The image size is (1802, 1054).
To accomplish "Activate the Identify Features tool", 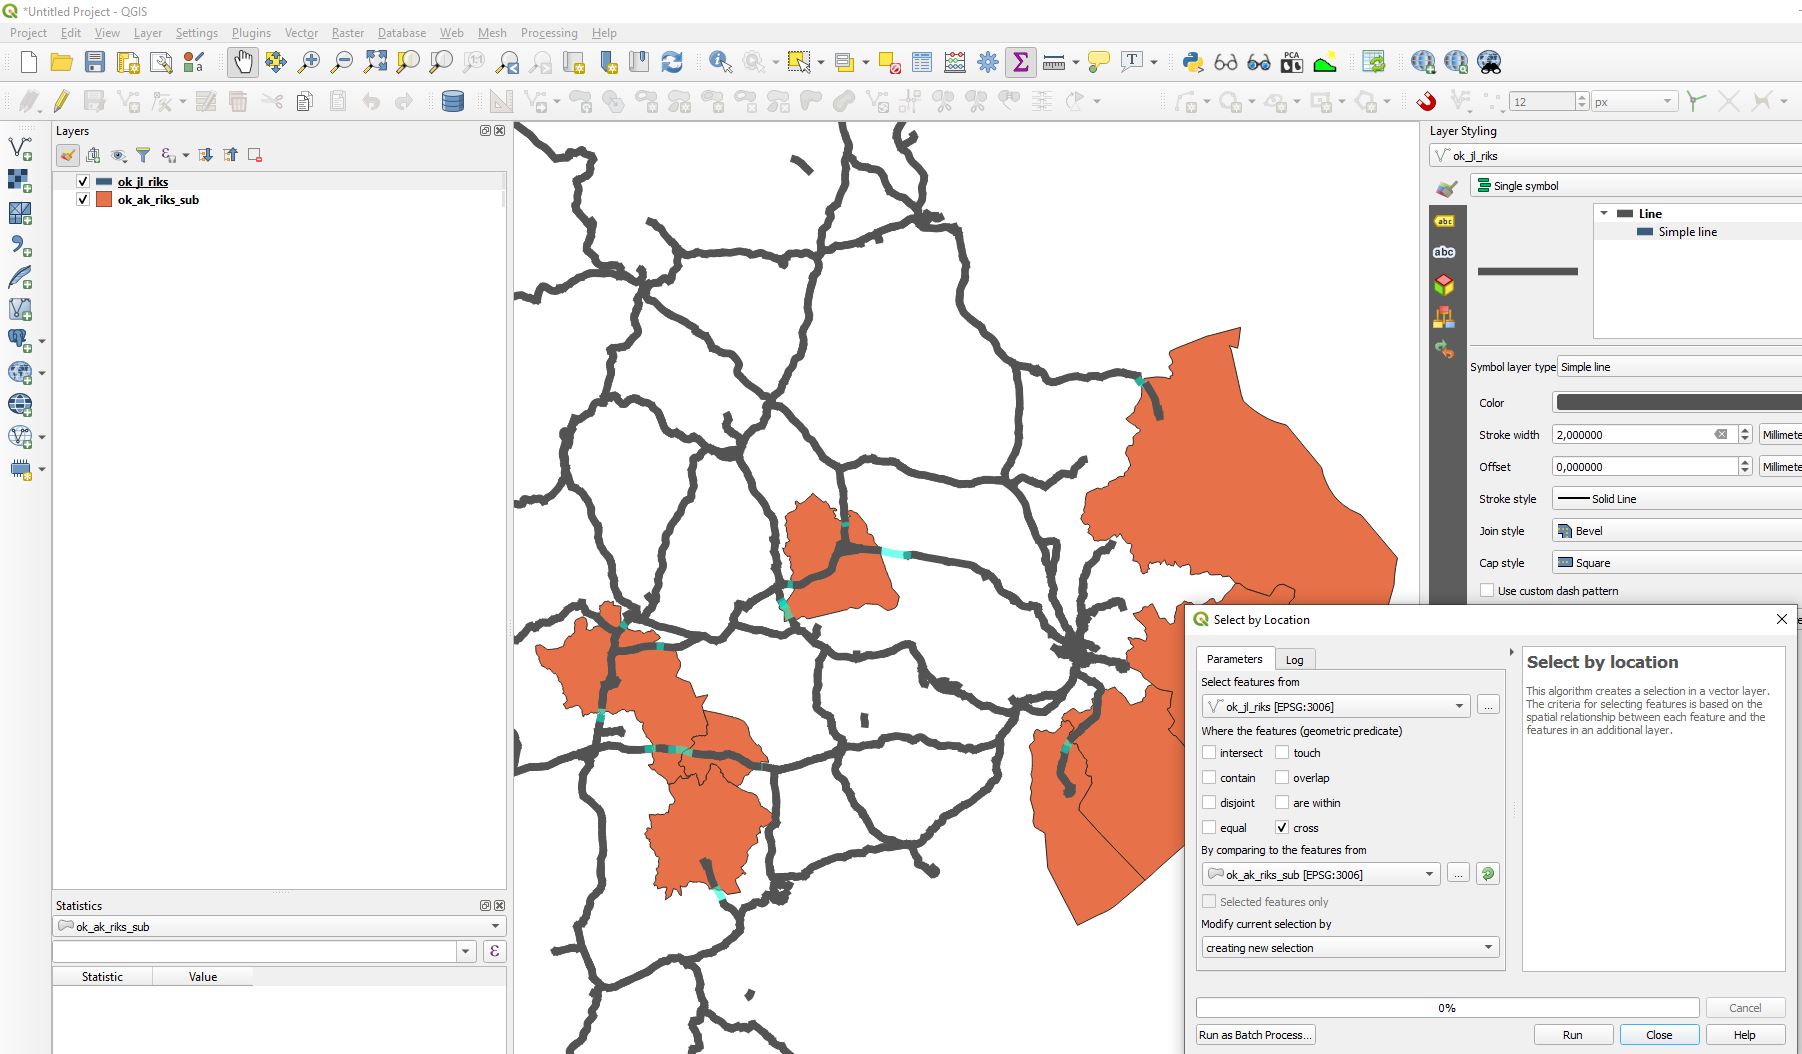I will 720,62.
